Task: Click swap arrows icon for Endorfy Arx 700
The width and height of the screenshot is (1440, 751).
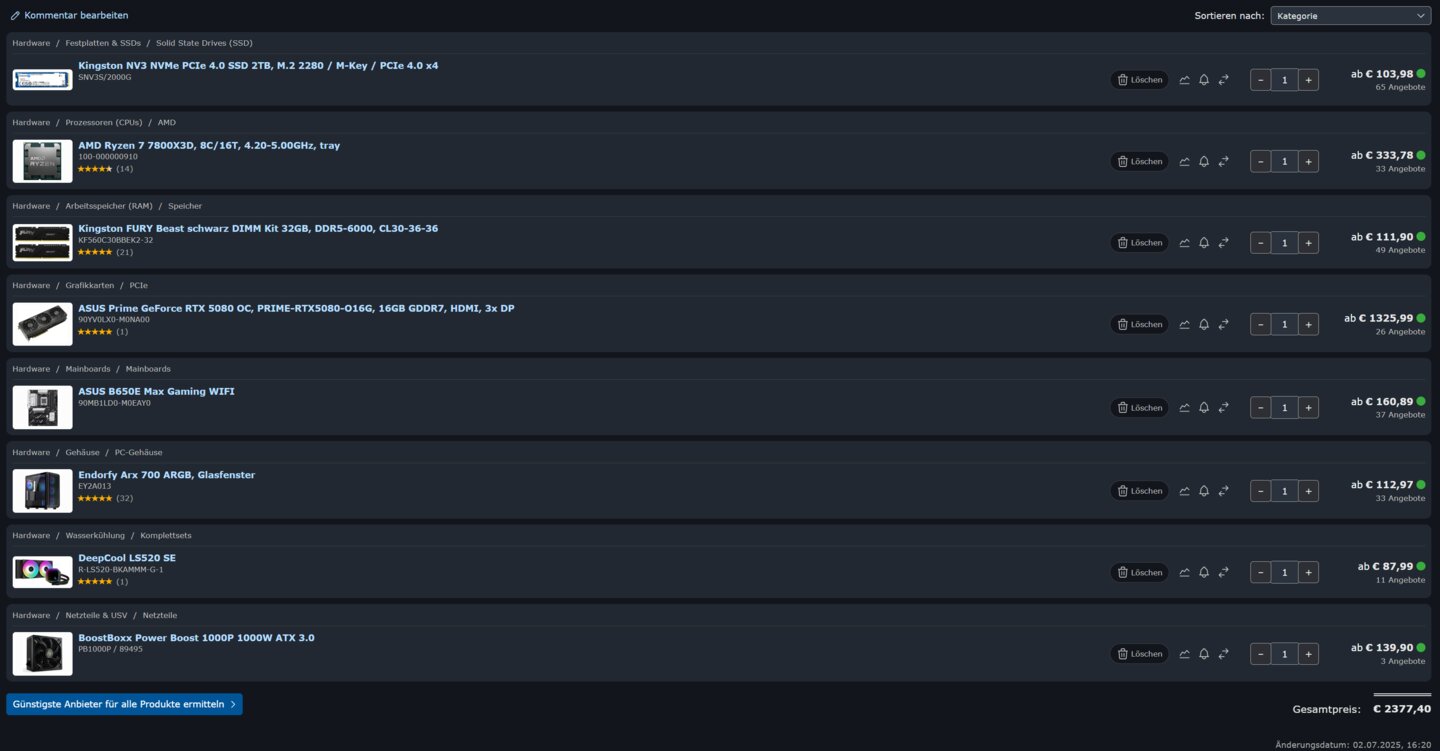Action: pos(1223,491)
